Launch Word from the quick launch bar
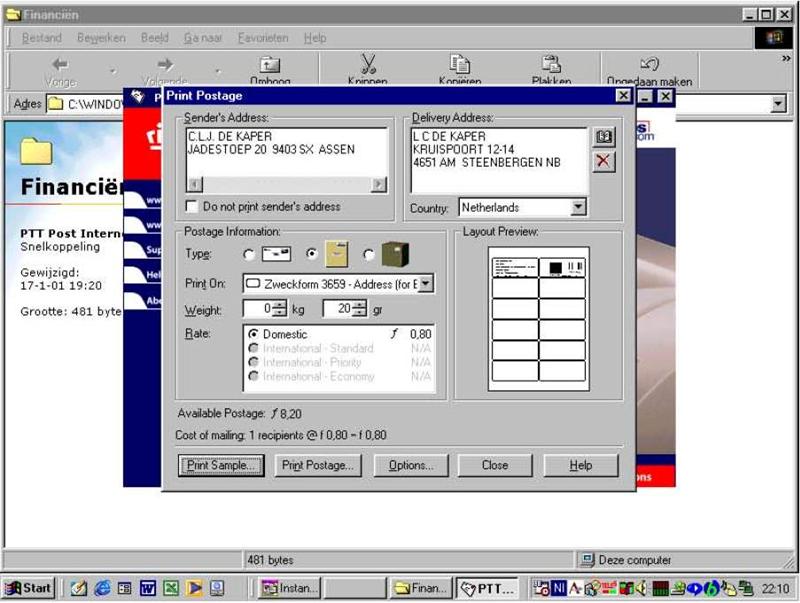The width and height of the screenshot is (800, 603). [x=147, y=589]
